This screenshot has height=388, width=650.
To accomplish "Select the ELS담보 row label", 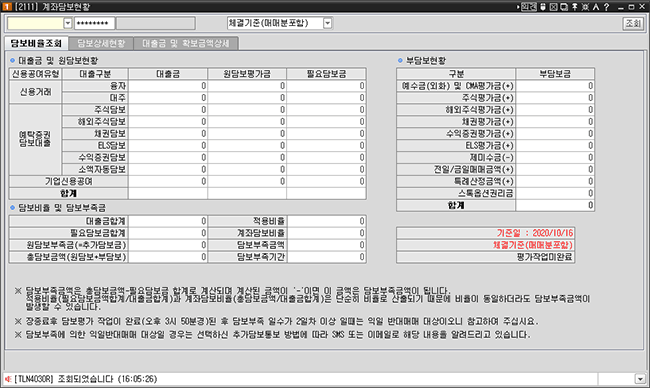I will [95, 146].
